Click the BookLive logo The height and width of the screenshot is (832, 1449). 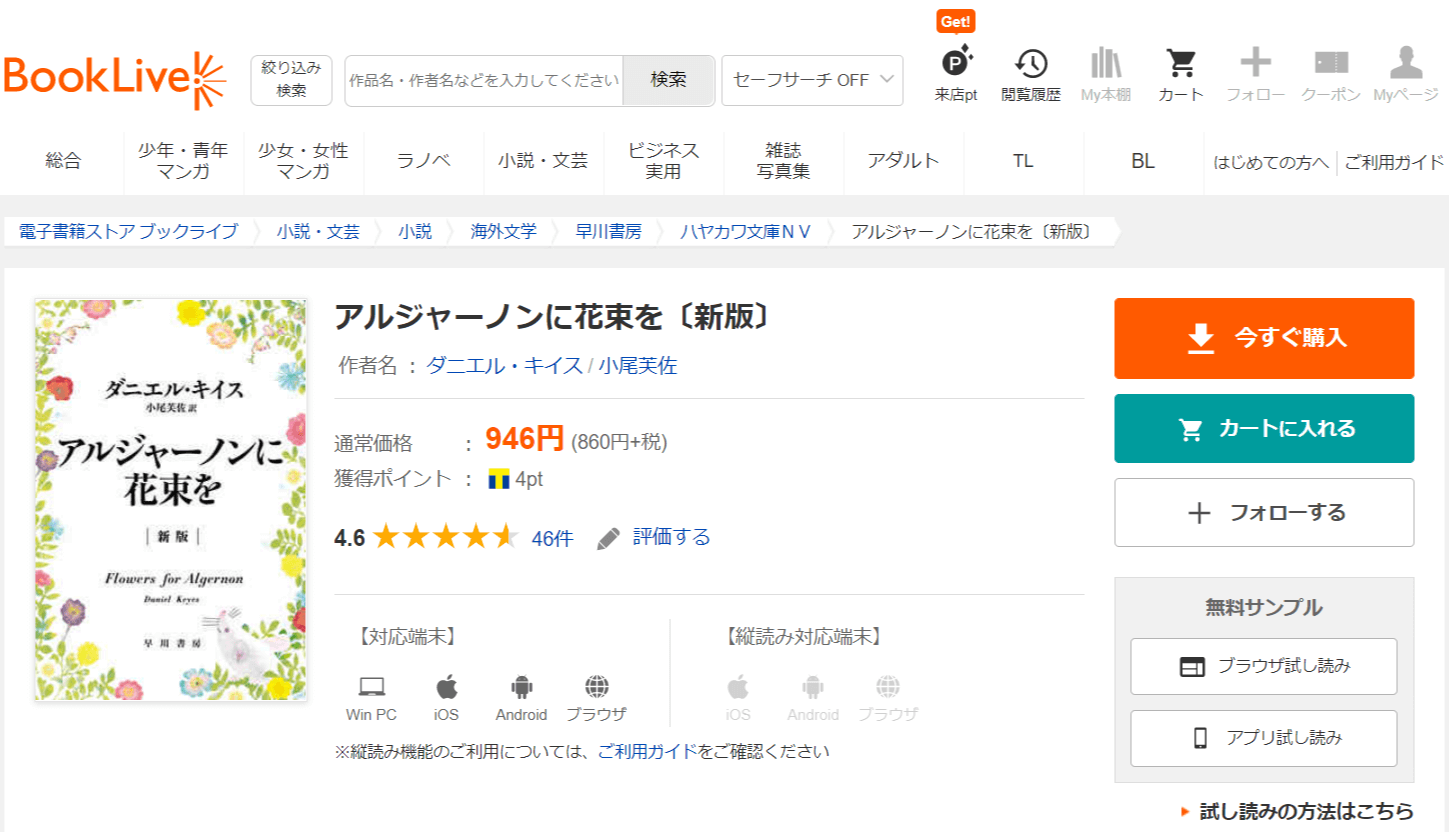(x=115, y=80)
